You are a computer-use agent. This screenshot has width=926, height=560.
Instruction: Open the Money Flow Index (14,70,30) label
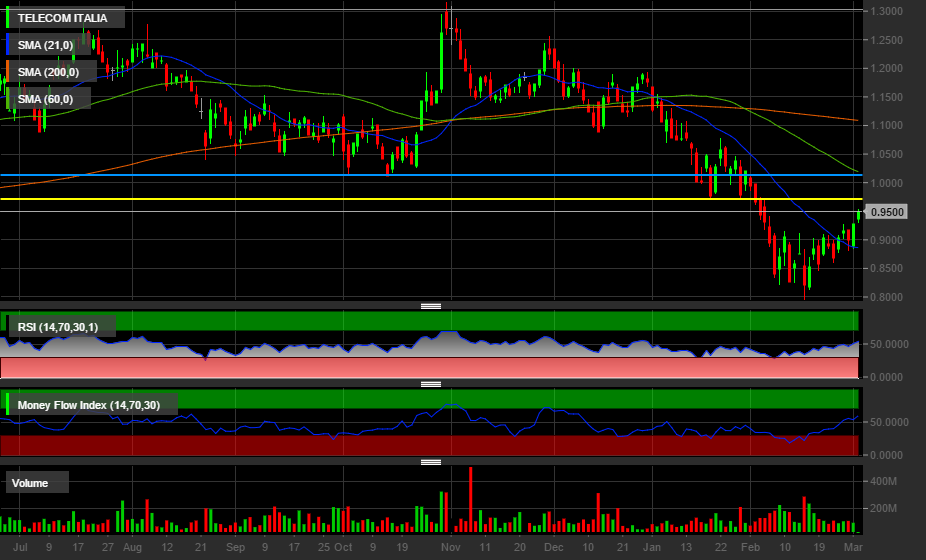tap(89, 405)
